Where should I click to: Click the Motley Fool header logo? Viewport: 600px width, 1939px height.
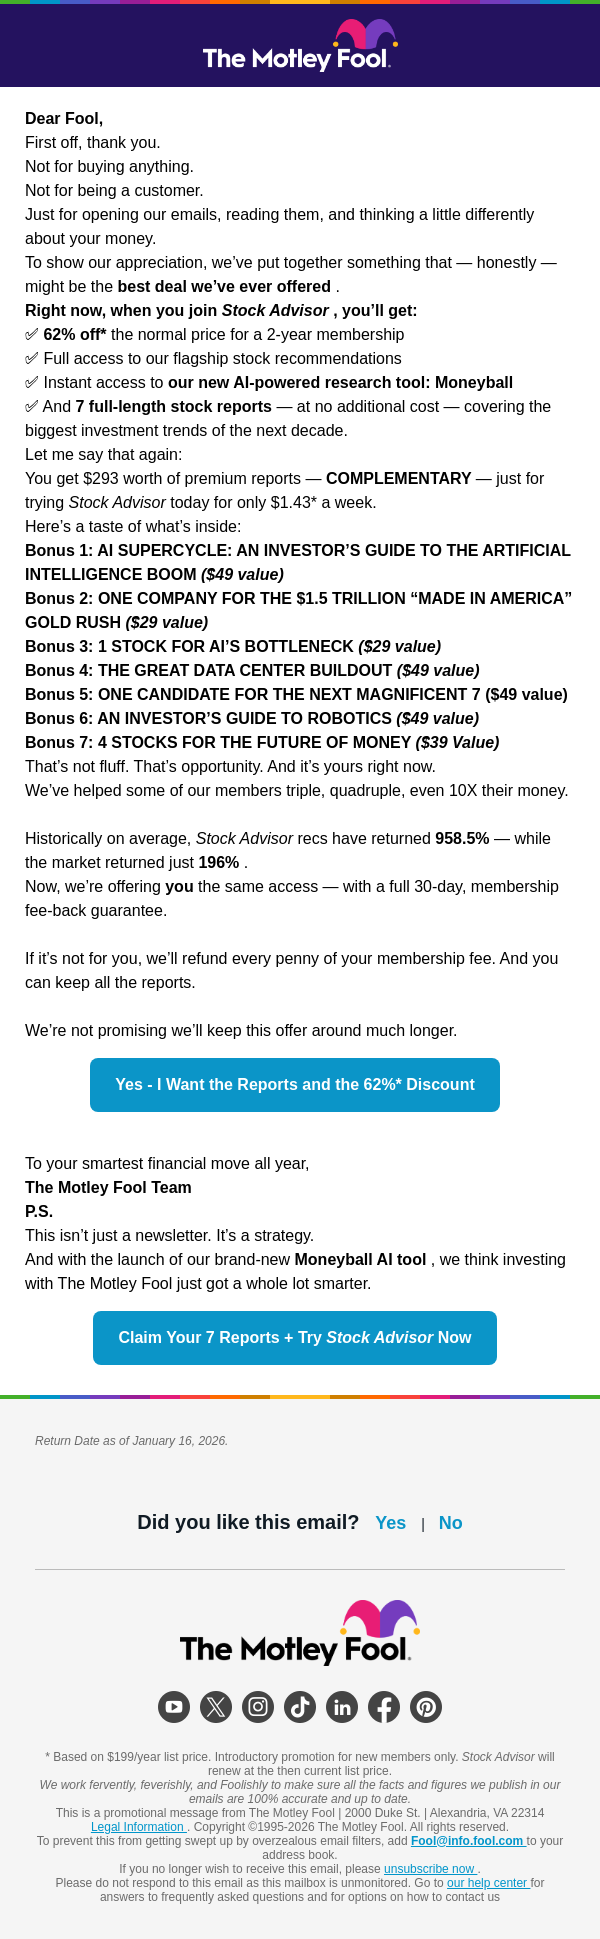pos(297,47)
